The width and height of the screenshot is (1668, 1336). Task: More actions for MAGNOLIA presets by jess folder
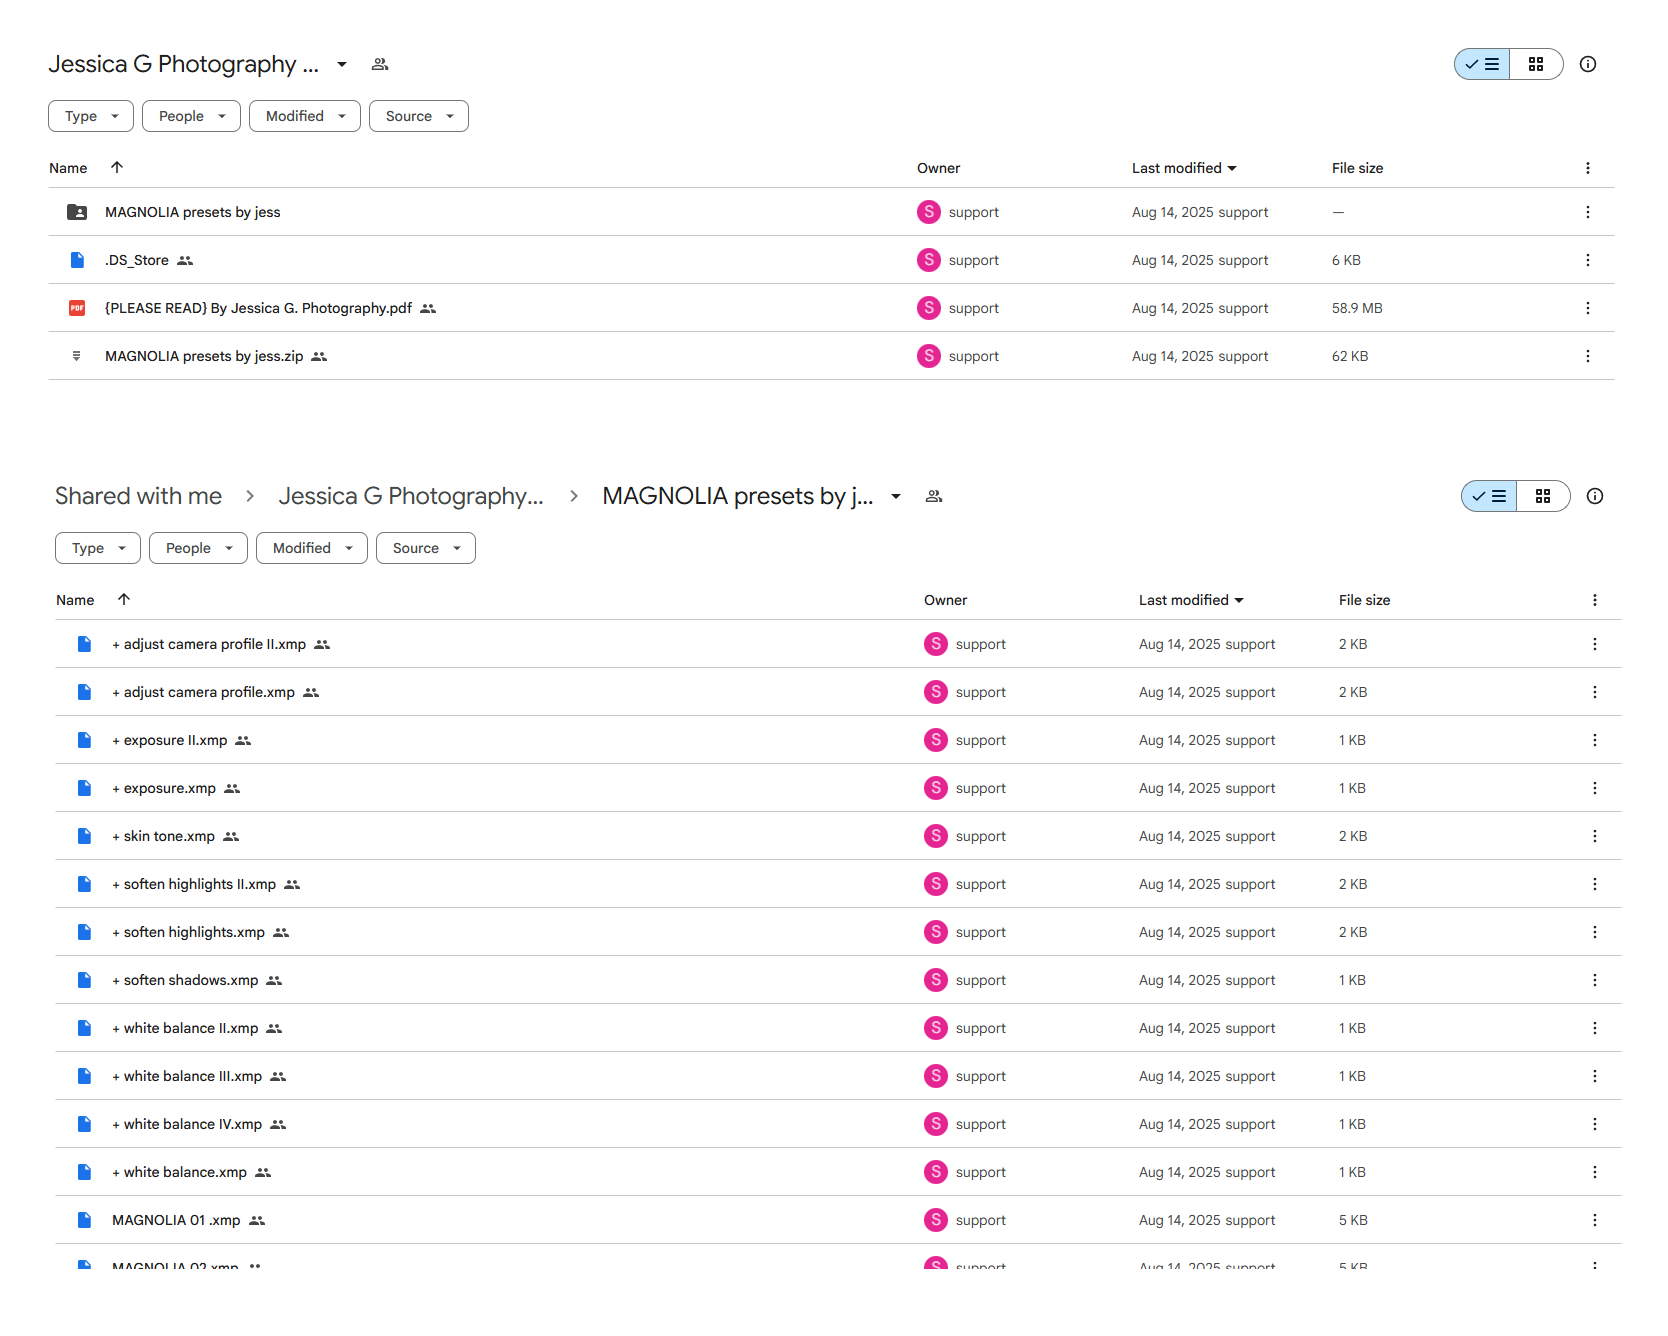pos(1588,212)
